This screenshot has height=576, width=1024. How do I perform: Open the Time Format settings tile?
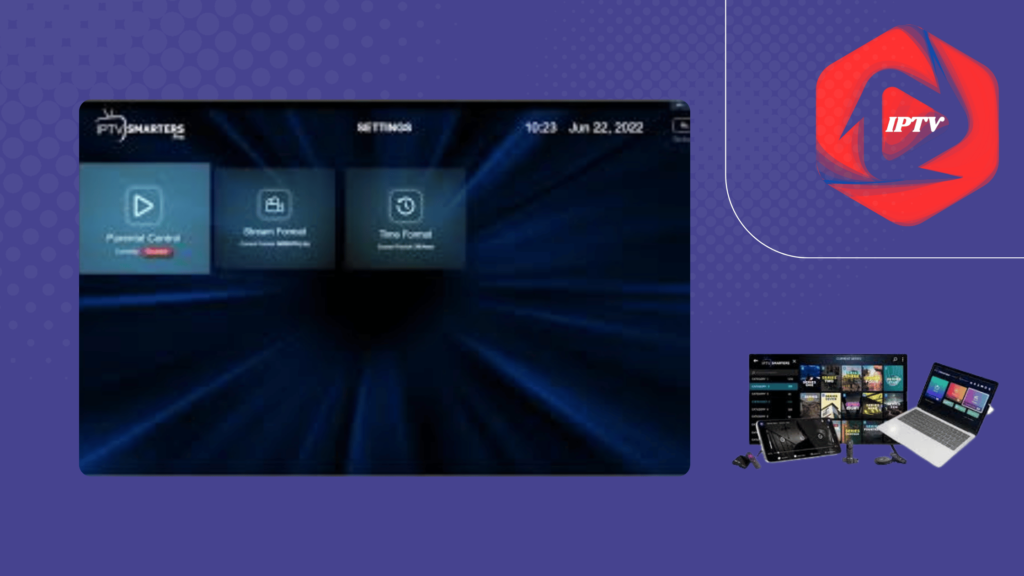(404, 220)
